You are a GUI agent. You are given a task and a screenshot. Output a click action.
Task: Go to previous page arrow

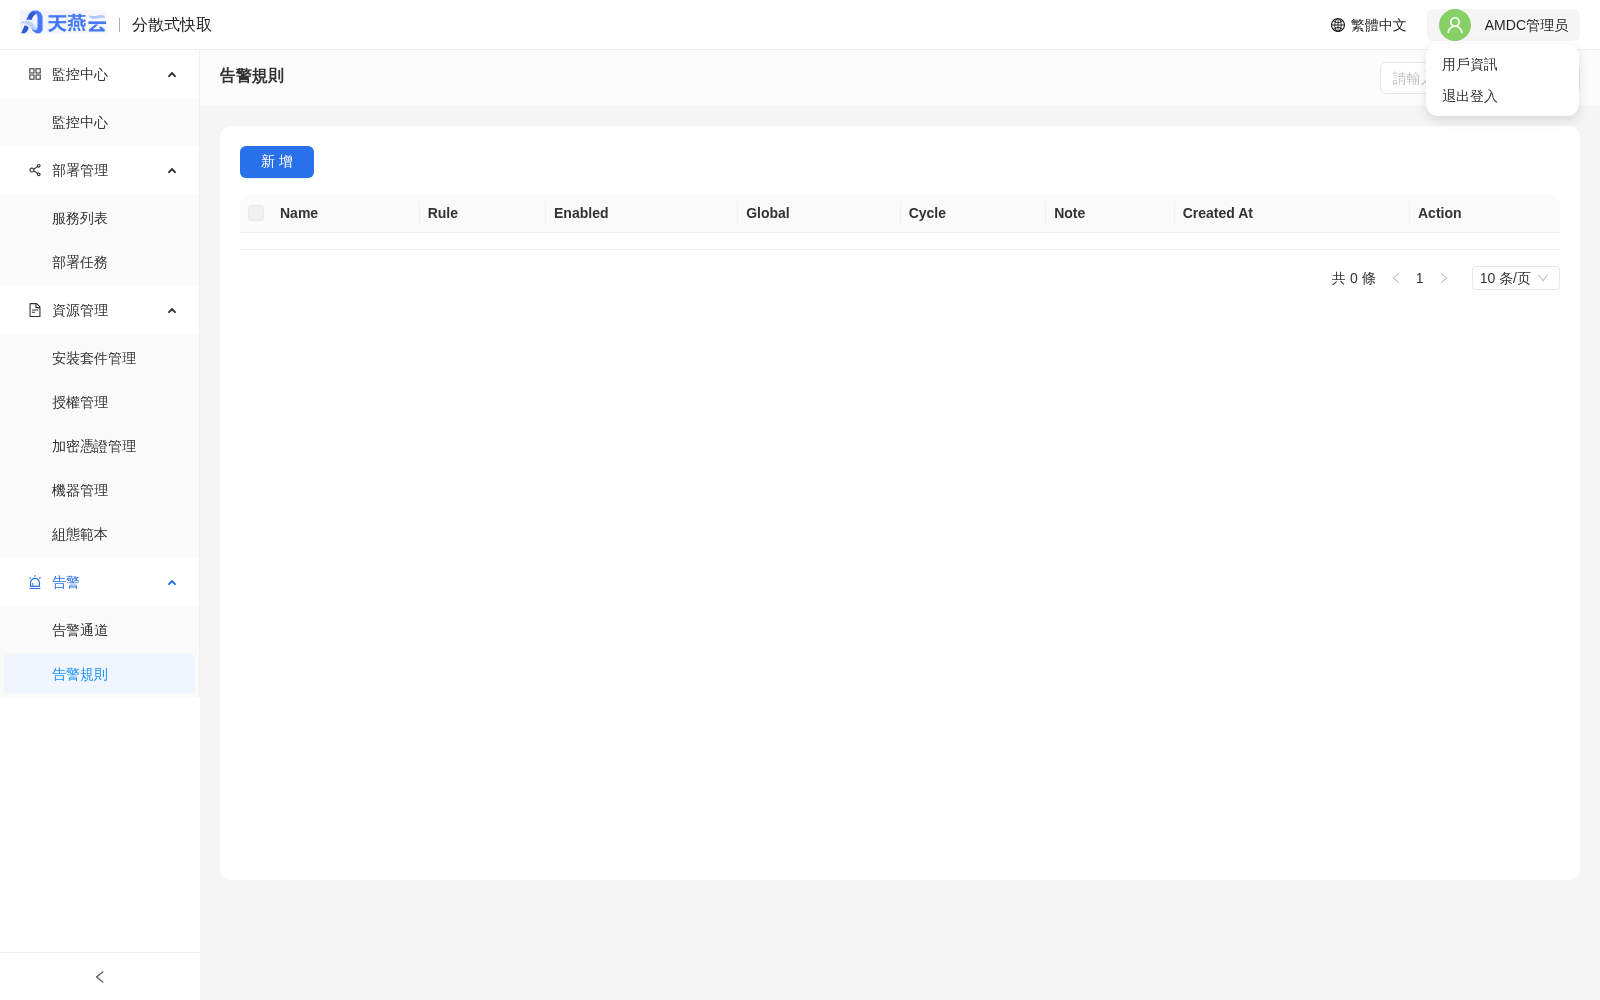pyautogui.click(x=1396, y=278)
